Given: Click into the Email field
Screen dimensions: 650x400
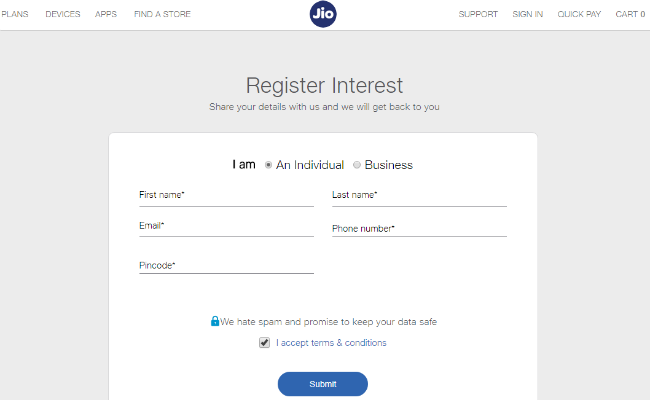Looking at the screenshot, I should tap(226, 226).
